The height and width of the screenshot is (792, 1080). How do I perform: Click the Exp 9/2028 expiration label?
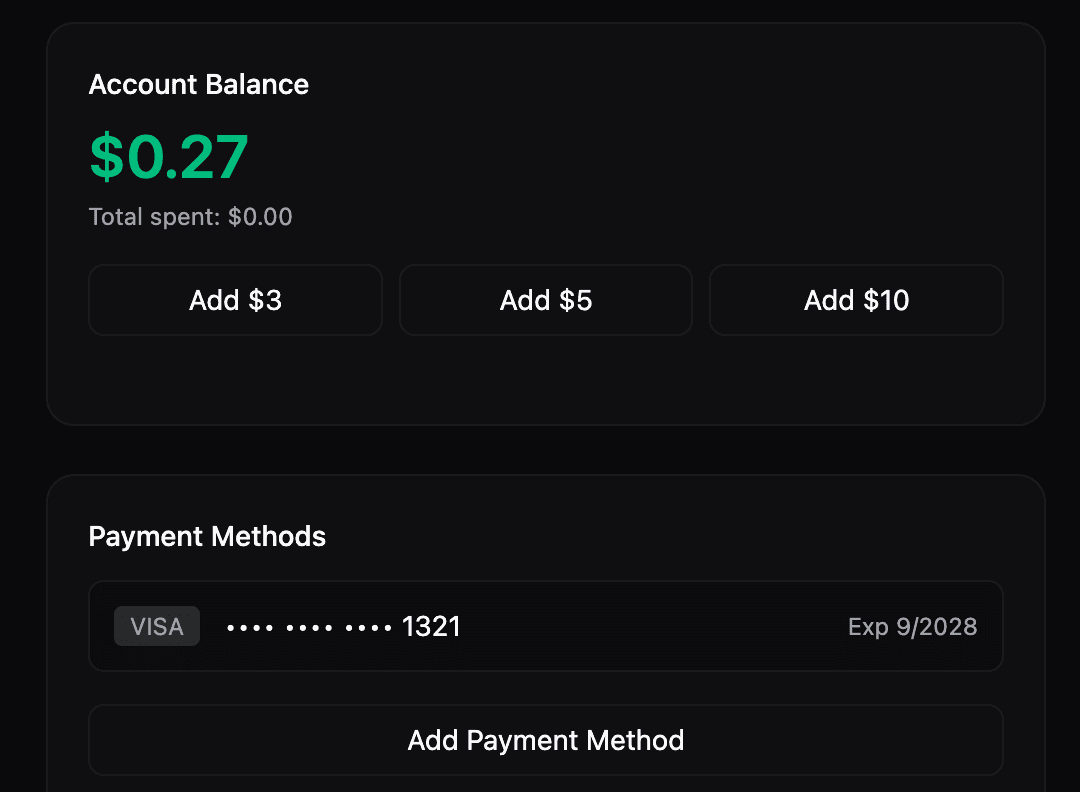(912, 626)
